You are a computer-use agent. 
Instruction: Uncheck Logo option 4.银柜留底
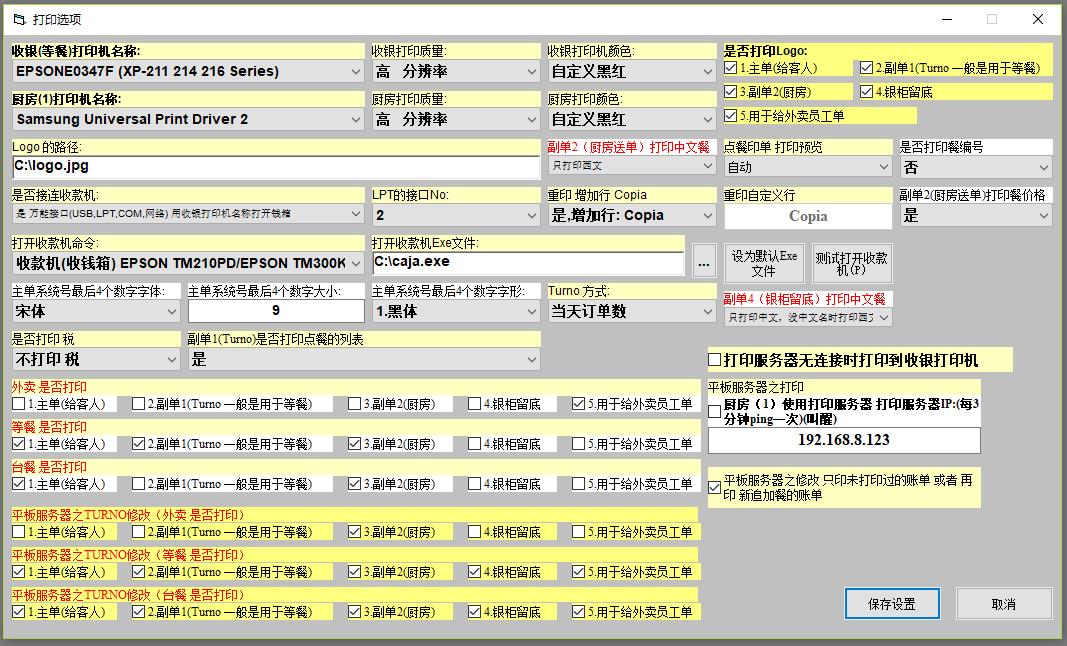coord(866,91)
